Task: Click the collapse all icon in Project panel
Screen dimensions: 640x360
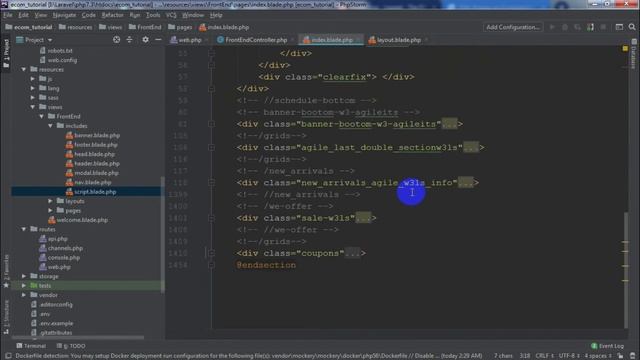Action: [x=129, y=40]
